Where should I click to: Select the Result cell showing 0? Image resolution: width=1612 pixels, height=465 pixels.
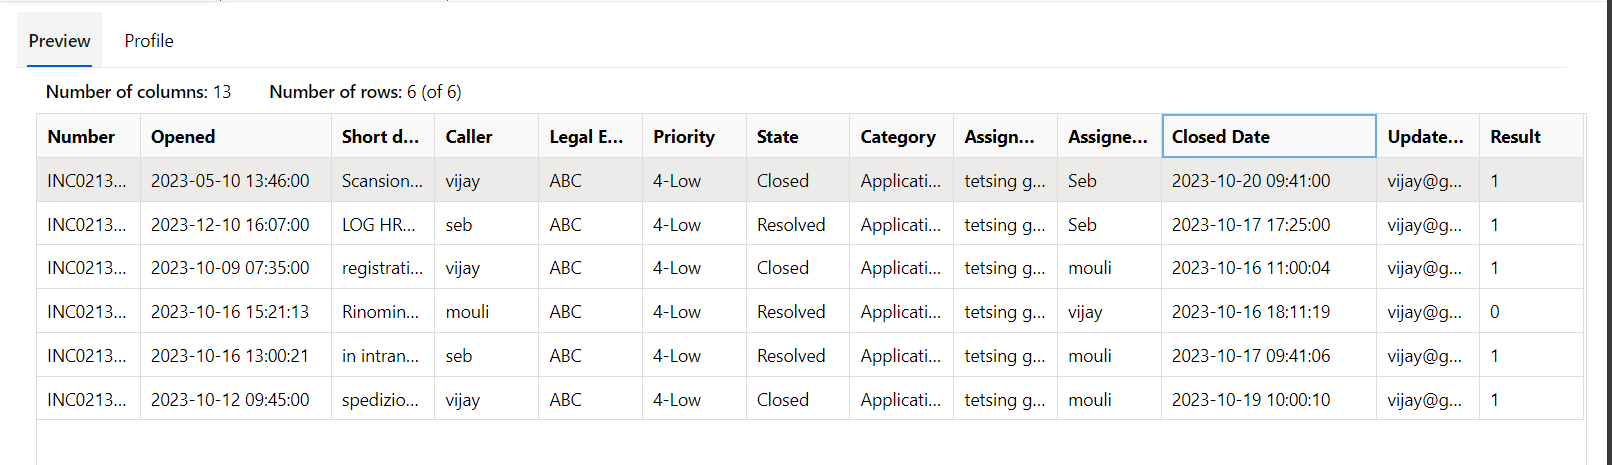coord(1532,311)
